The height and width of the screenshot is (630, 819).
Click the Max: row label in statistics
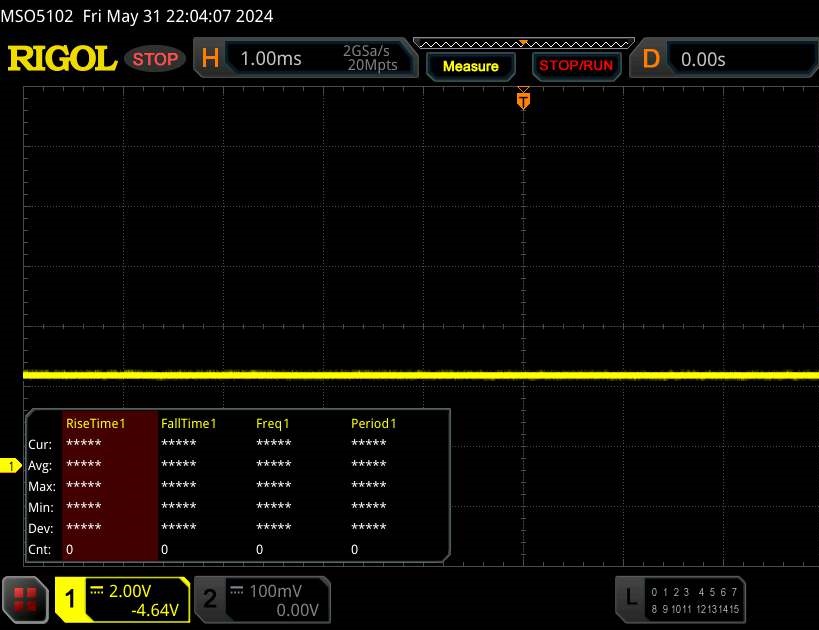42,486
